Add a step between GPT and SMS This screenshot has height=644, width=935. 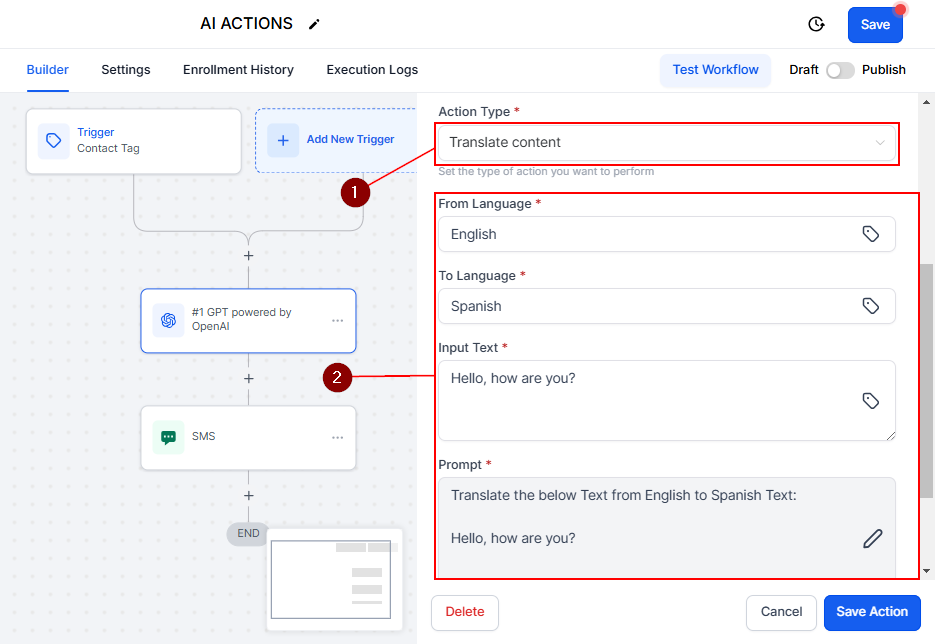click(249, 379)
